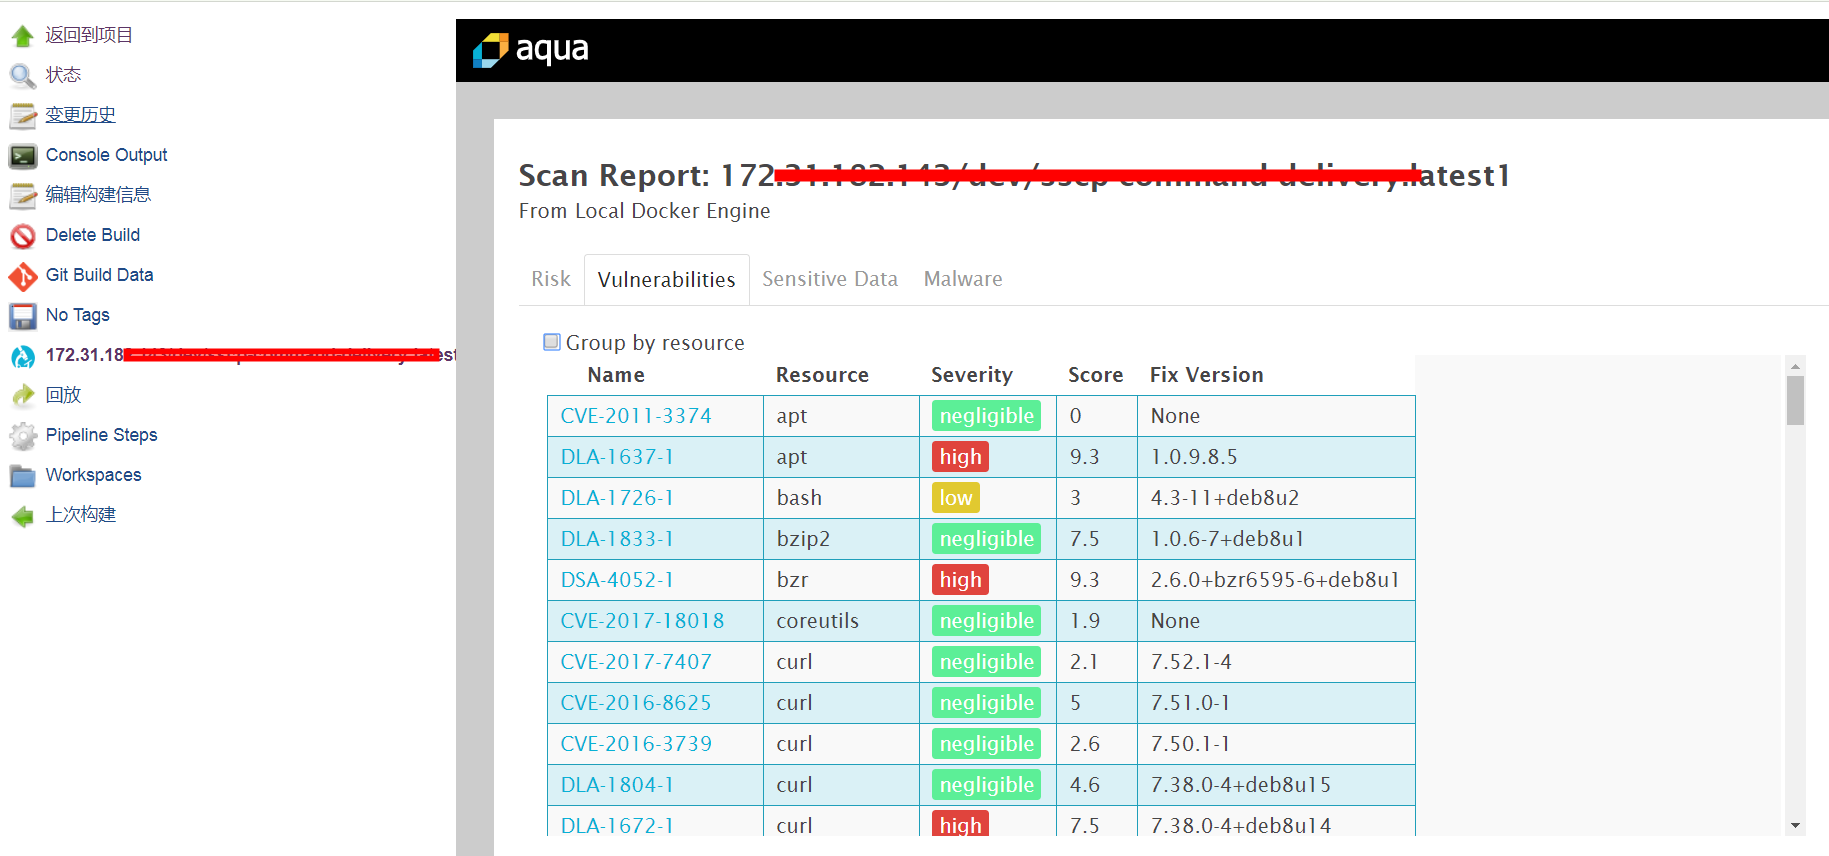The image size is (1829, 856).
Task: Click the Name column header
Action: 616,375
